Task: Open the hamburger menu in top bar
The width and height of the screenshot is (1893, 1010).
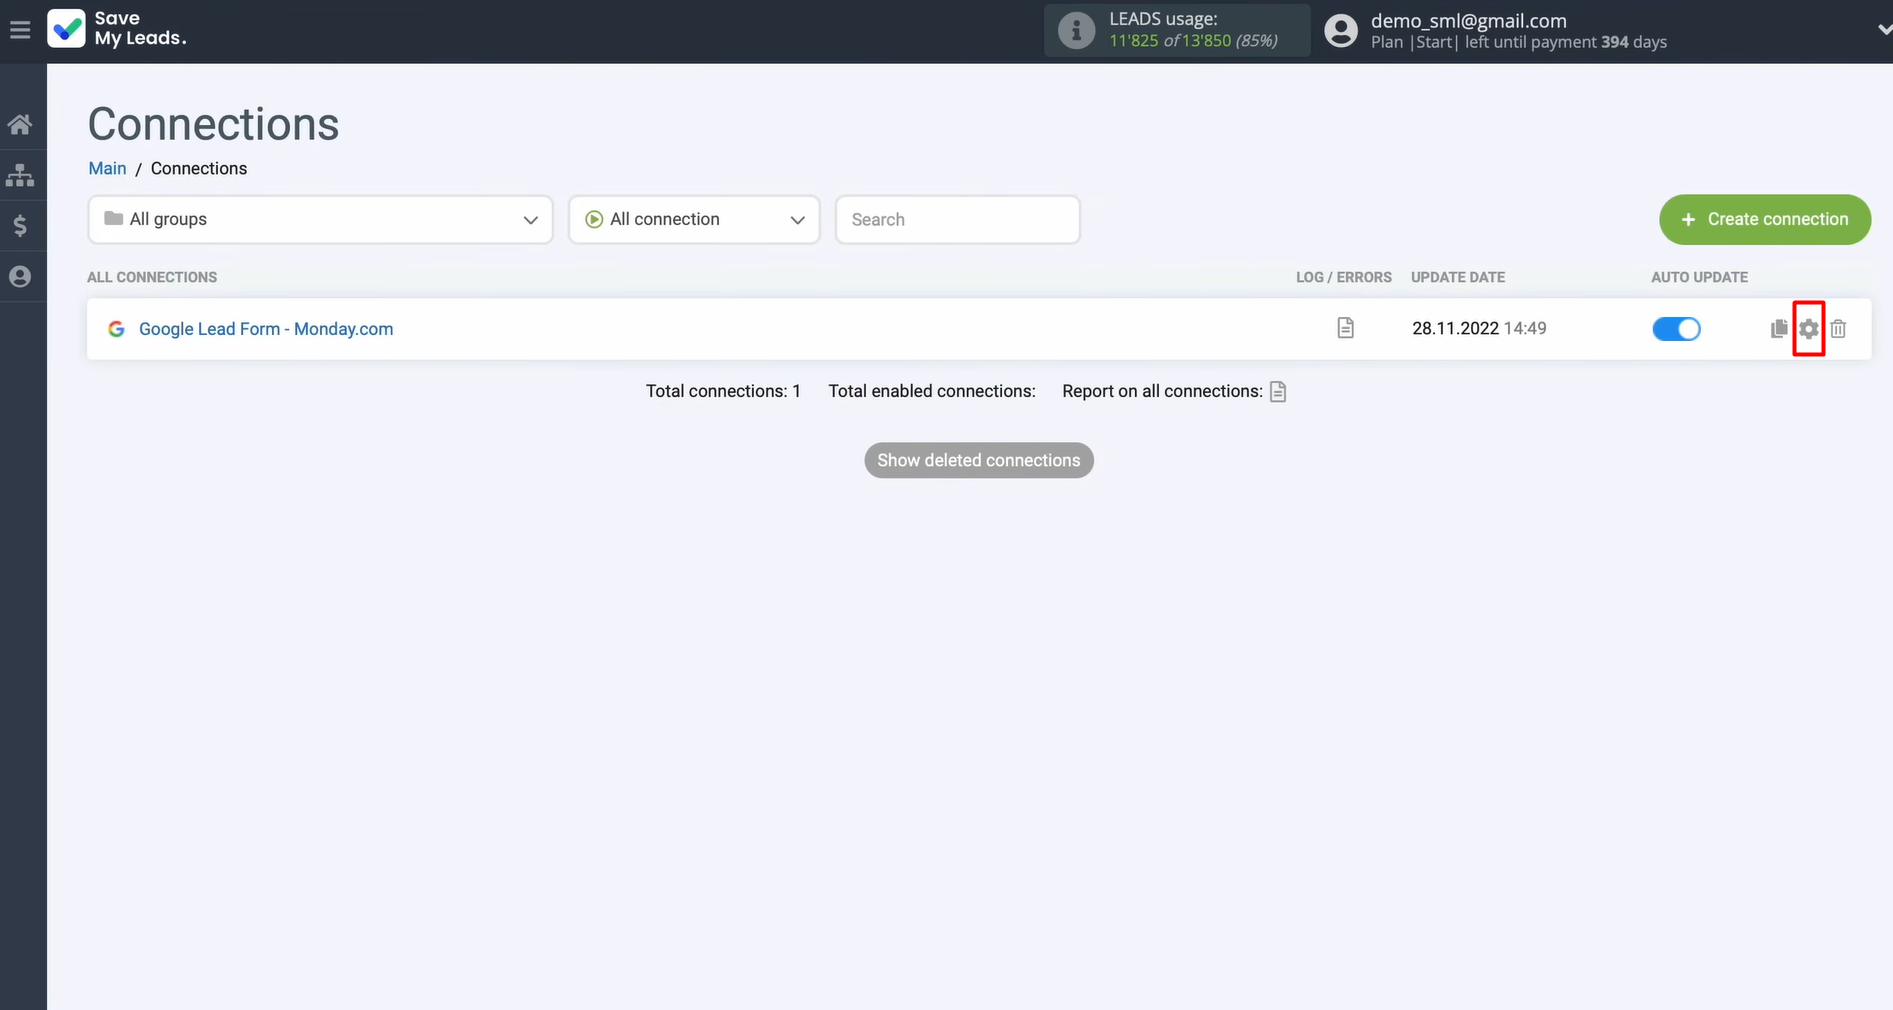Action: coord(20,30)
